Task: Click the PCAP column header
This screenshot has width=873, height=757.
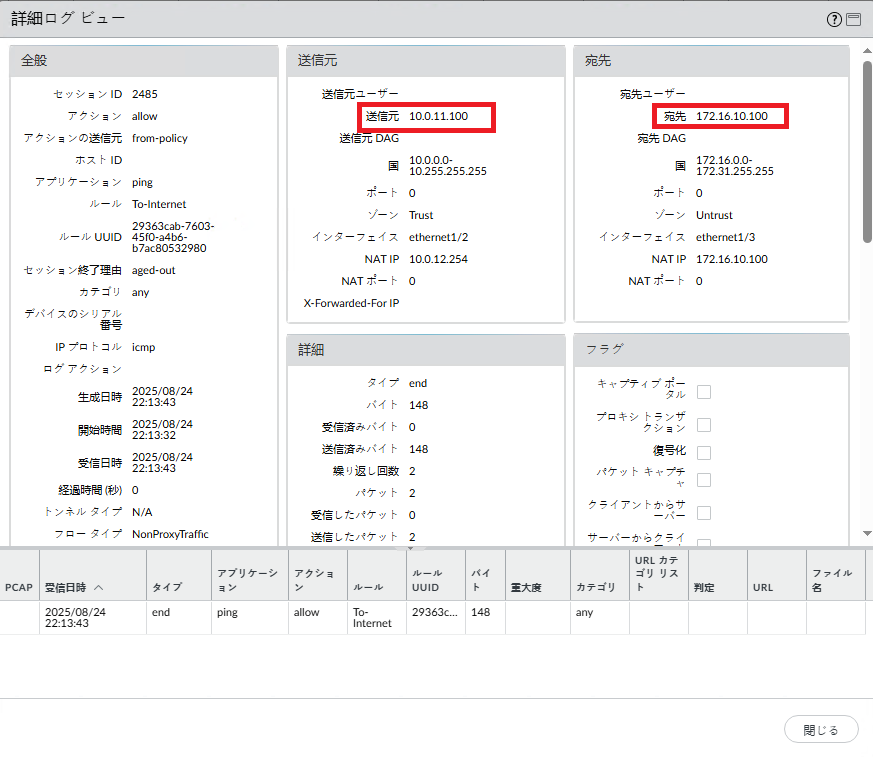Action: (19, 588)
